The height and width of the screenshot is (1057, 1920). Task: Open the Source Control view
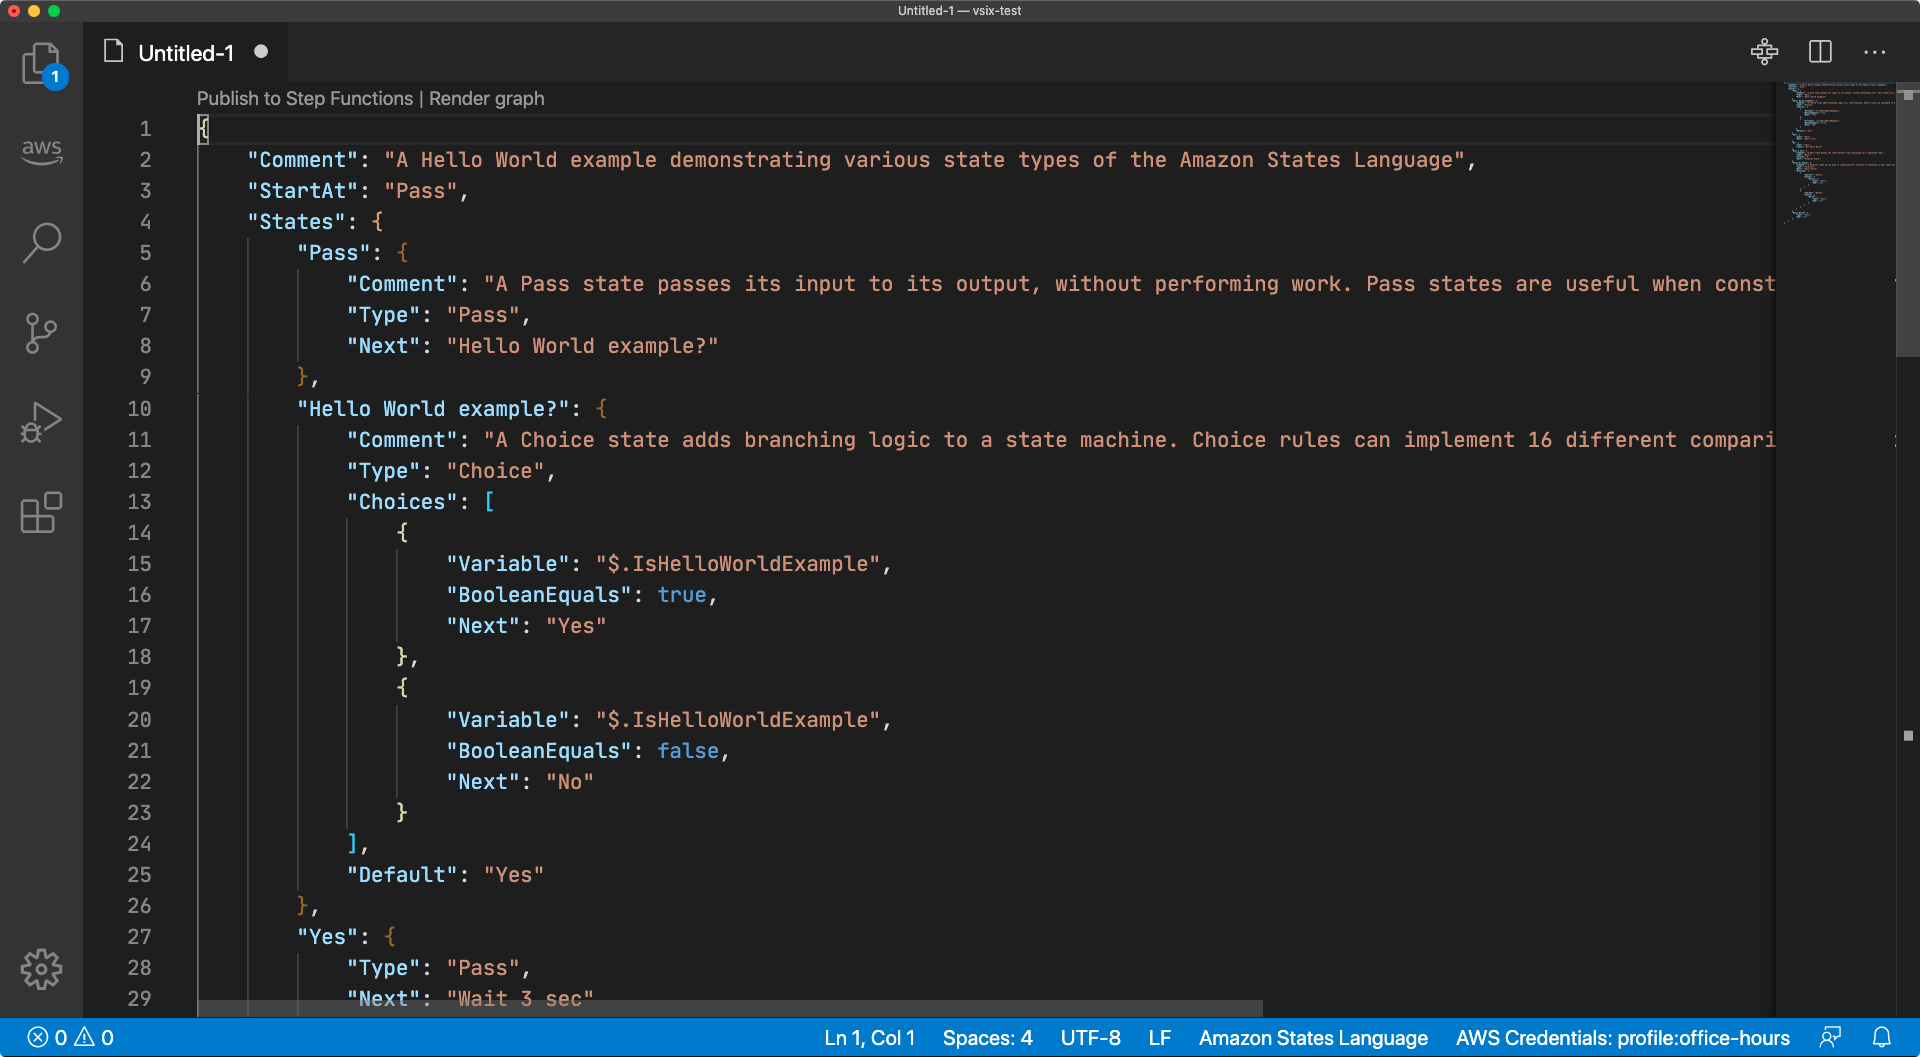click(x=41, y=333)
